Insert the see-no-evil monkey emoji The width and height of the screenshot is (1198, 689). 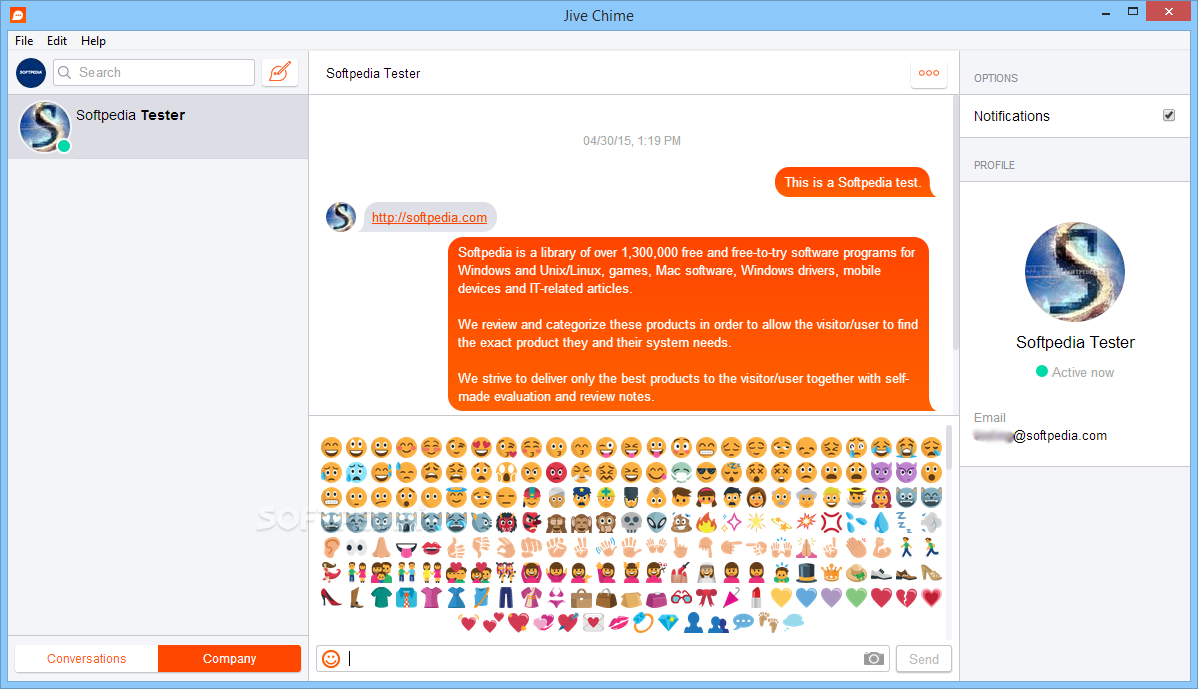coord(556,522)
